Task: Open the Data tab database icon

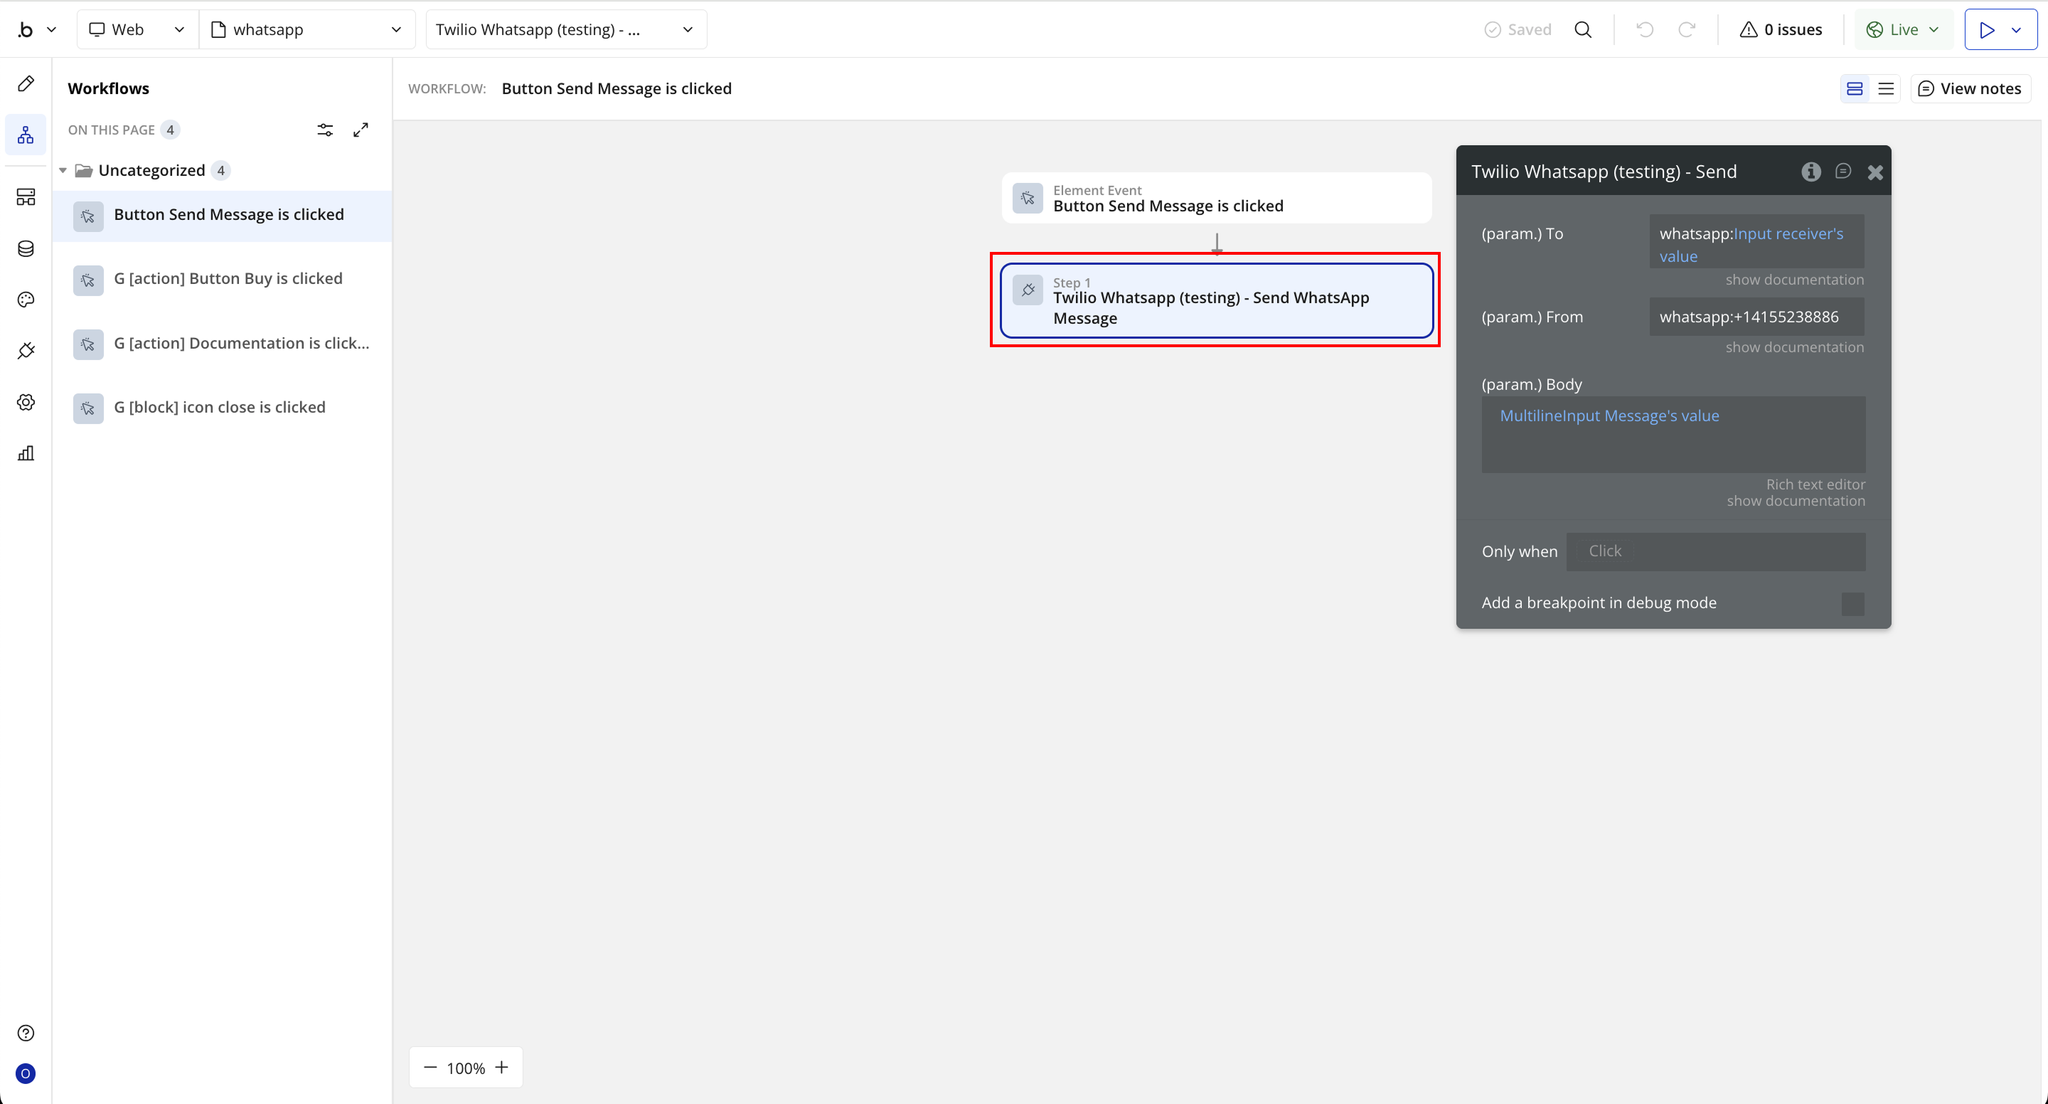Action: (x=26, y=249)
